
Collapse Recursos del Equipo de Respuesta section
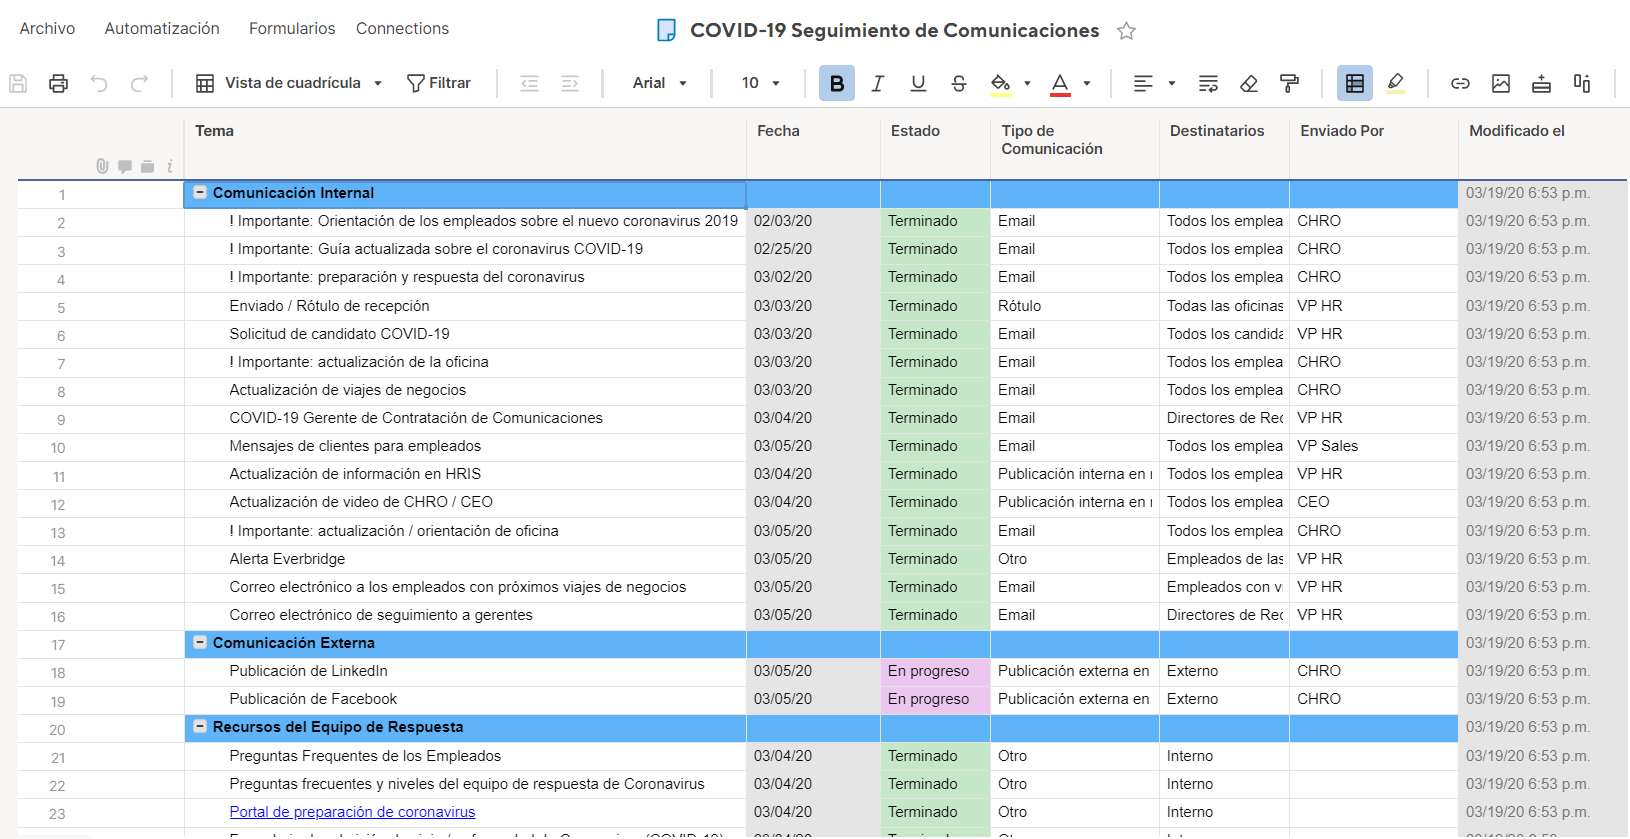pyautogui.click(x=200, y=726)
